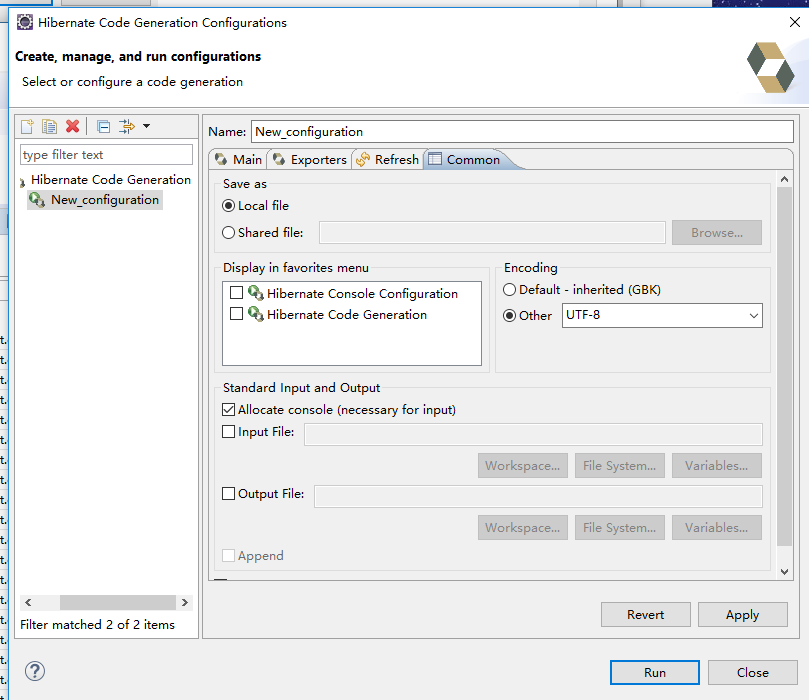Enable the Output File checkbox

(x=229, y=493)
